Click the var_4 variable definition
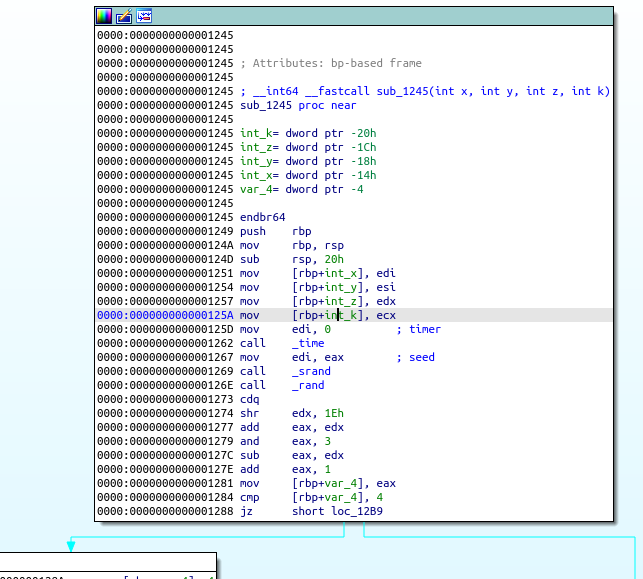This screenshot has width=643, height=579. (255, 189)
